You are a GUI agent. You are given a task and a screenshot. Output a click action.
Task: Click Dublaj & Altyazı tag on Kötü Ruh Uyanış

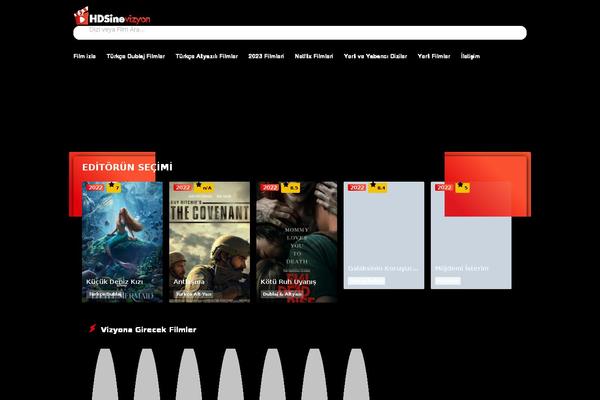pyautogui.click(x=282, y=294)
